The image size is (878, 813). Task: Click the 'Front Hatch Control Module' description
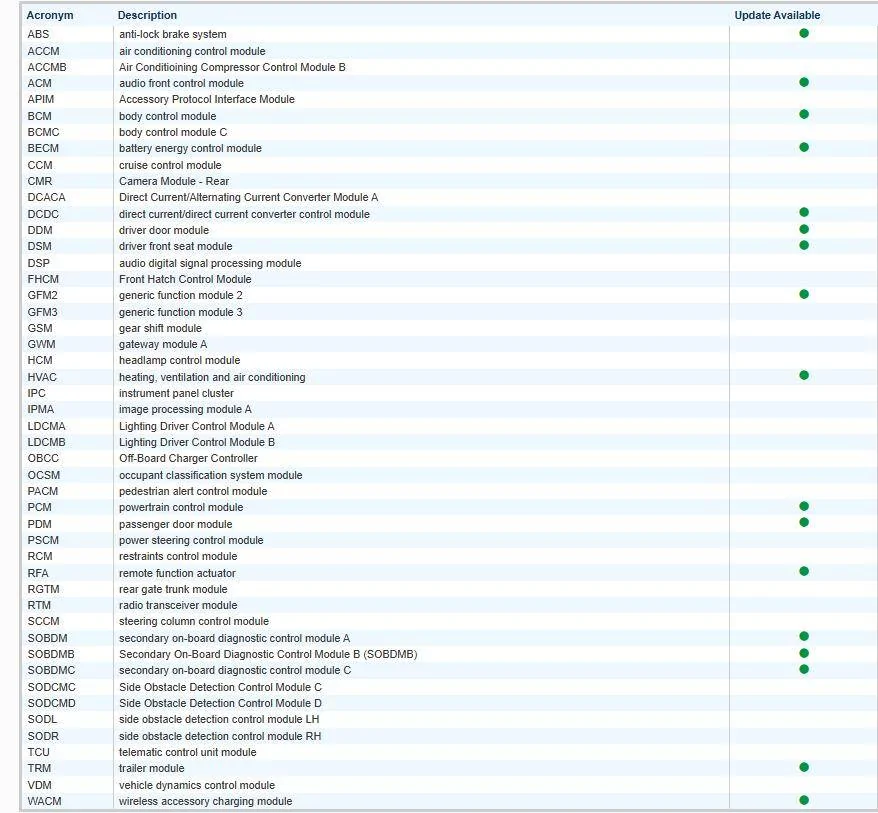click(185, 279)
